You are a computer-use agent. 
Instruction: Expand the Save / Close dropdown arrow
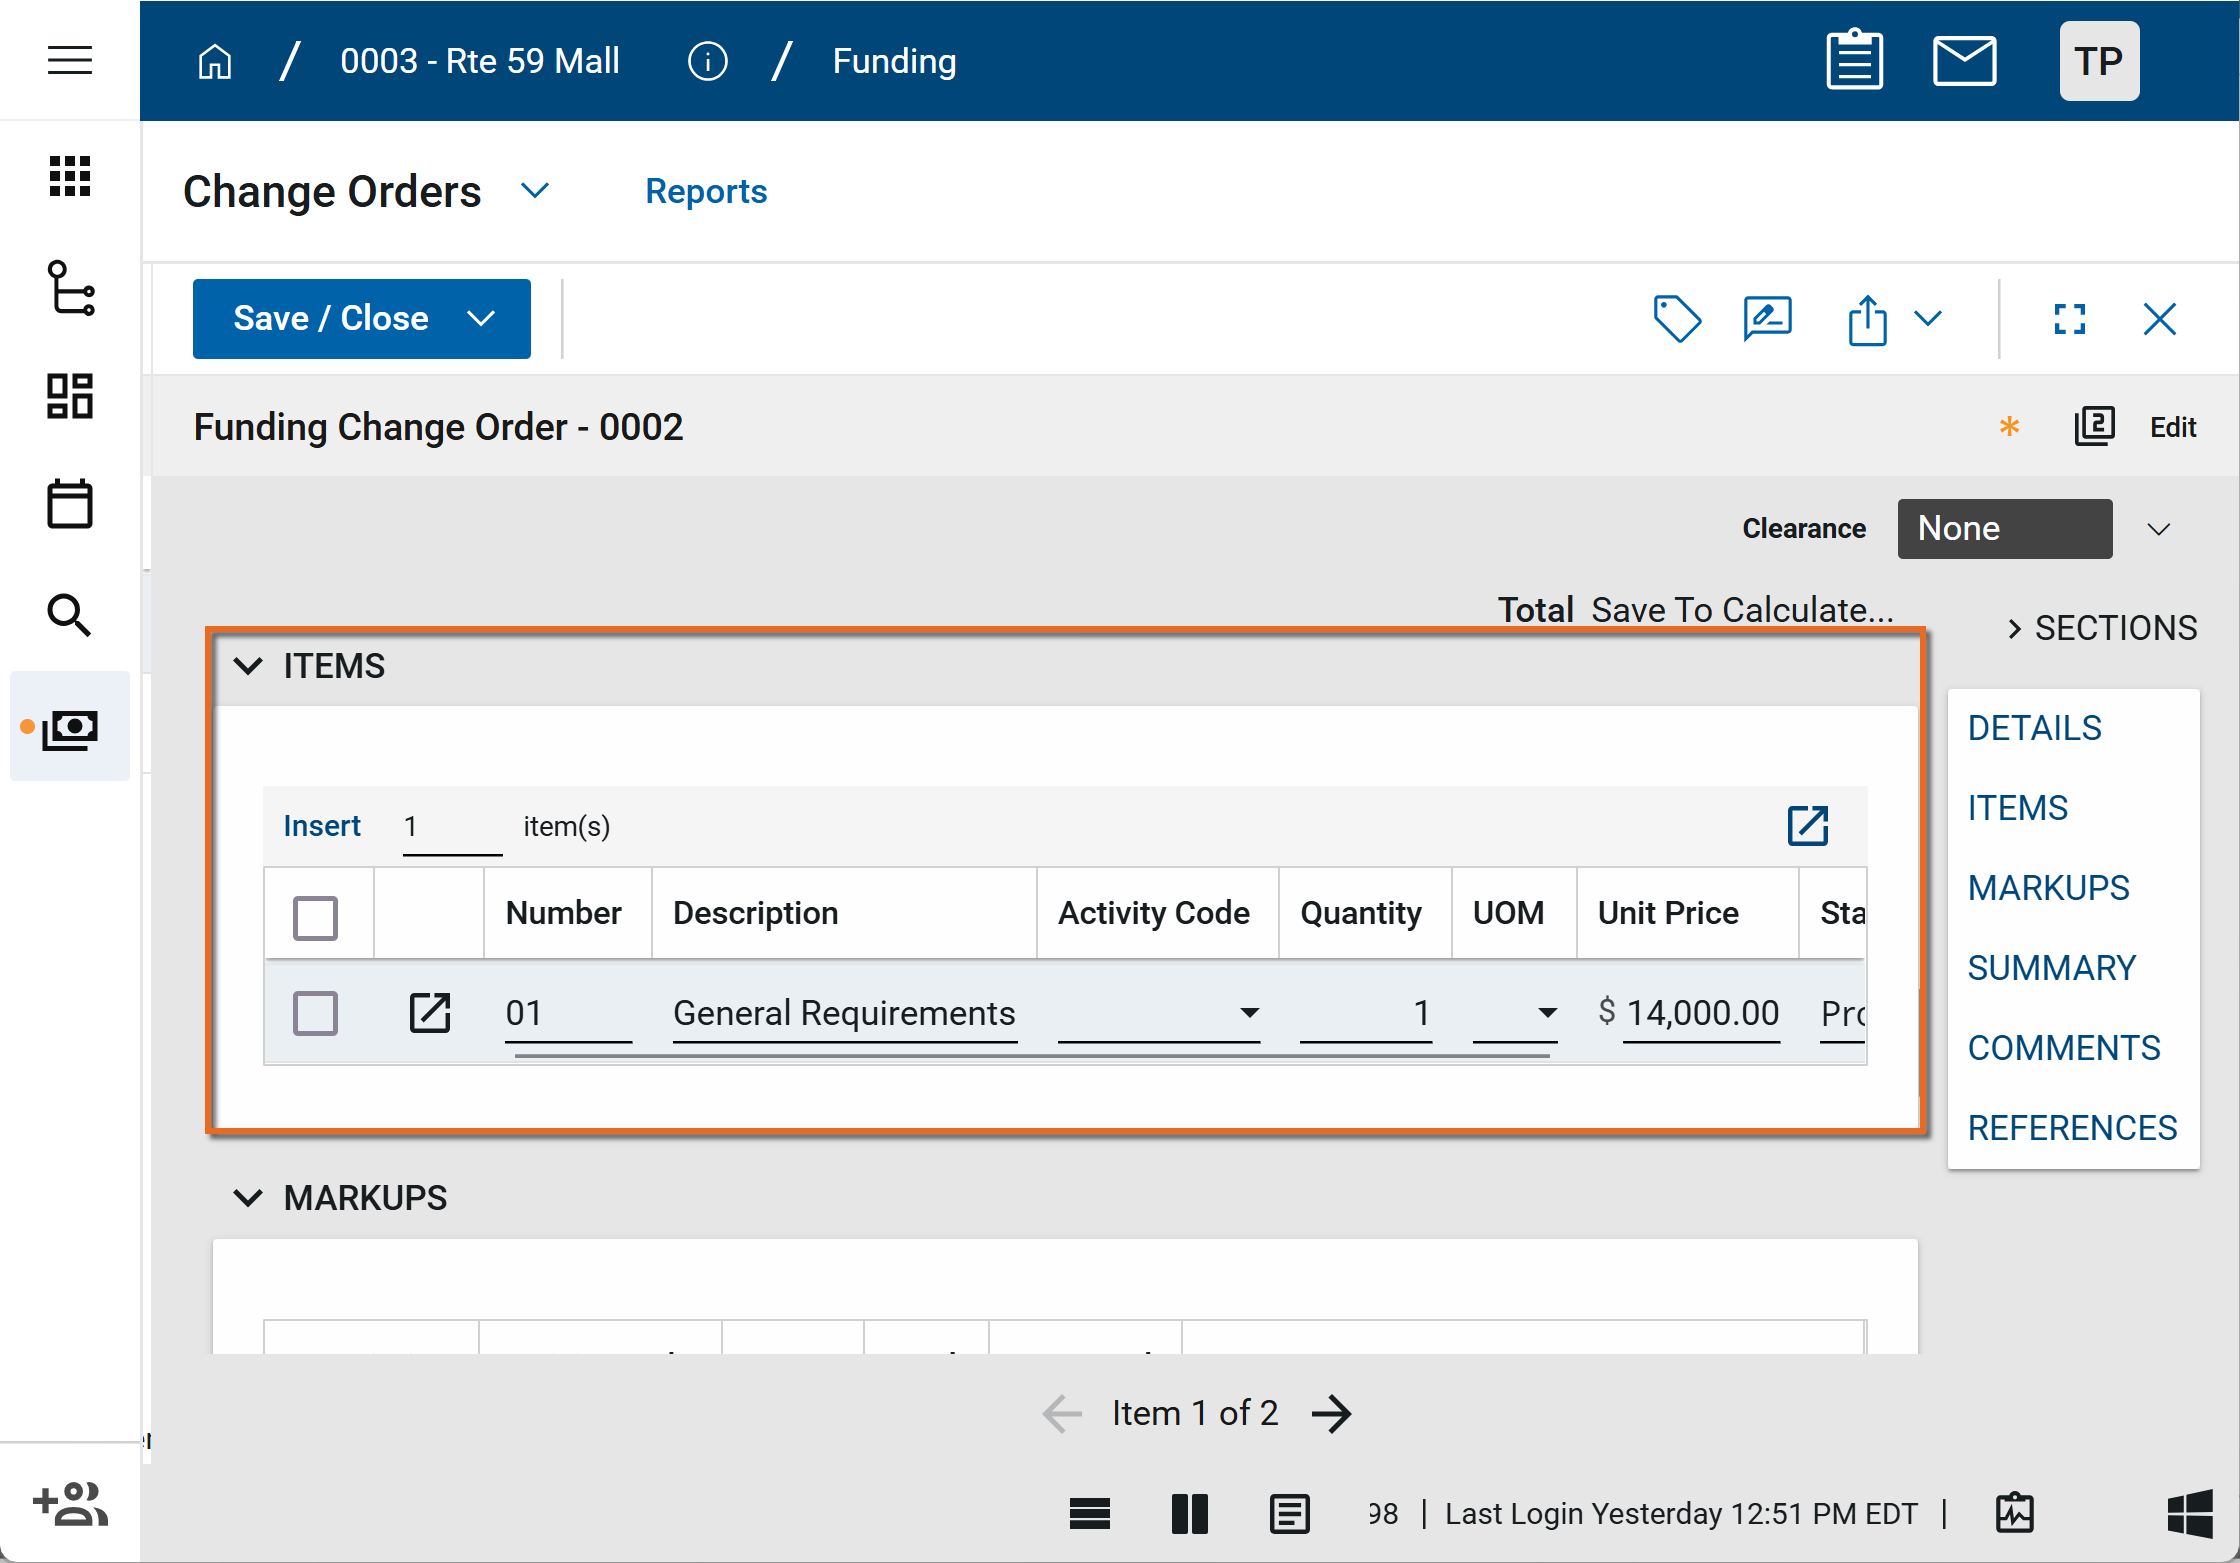pos(481,319)
